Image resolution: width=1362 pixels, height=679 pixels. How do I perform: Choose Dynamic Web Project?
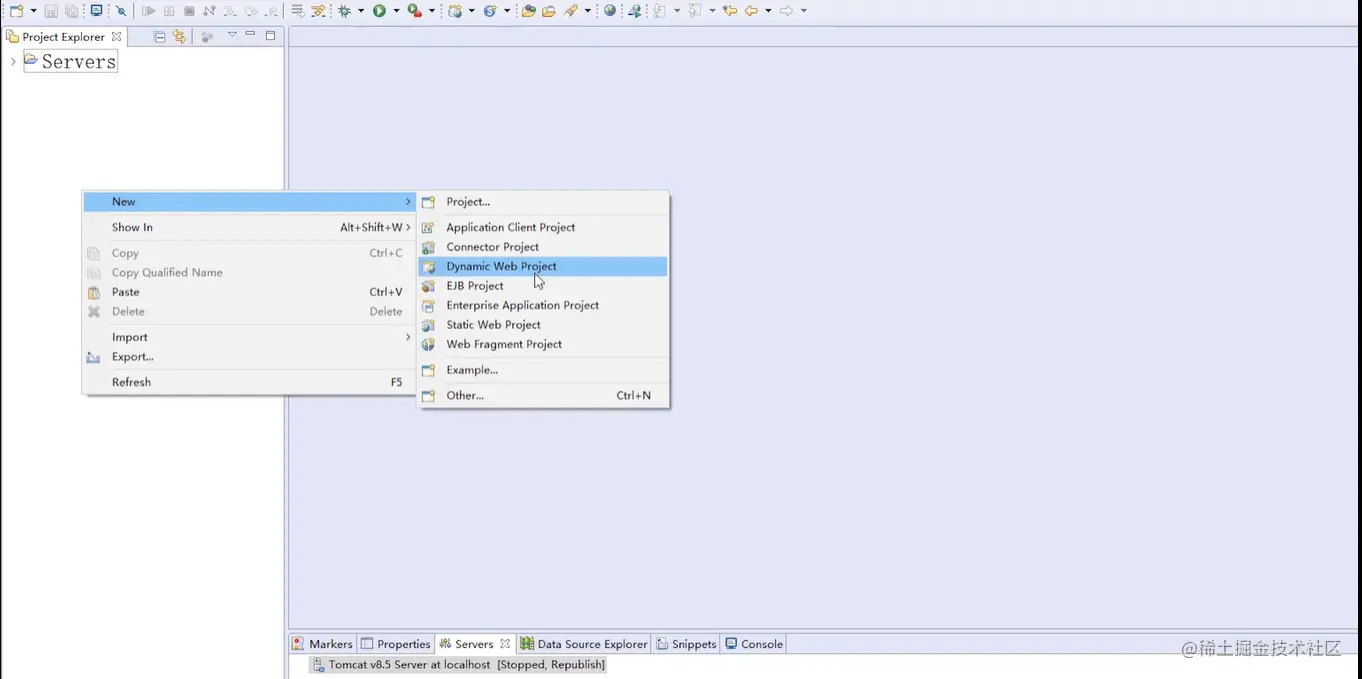click(x=543, y=266)
